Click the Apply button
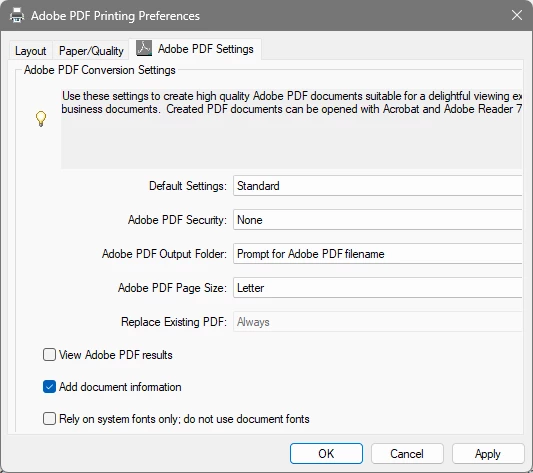This screenshot has width=533, height=473. (x=488, y=453)
